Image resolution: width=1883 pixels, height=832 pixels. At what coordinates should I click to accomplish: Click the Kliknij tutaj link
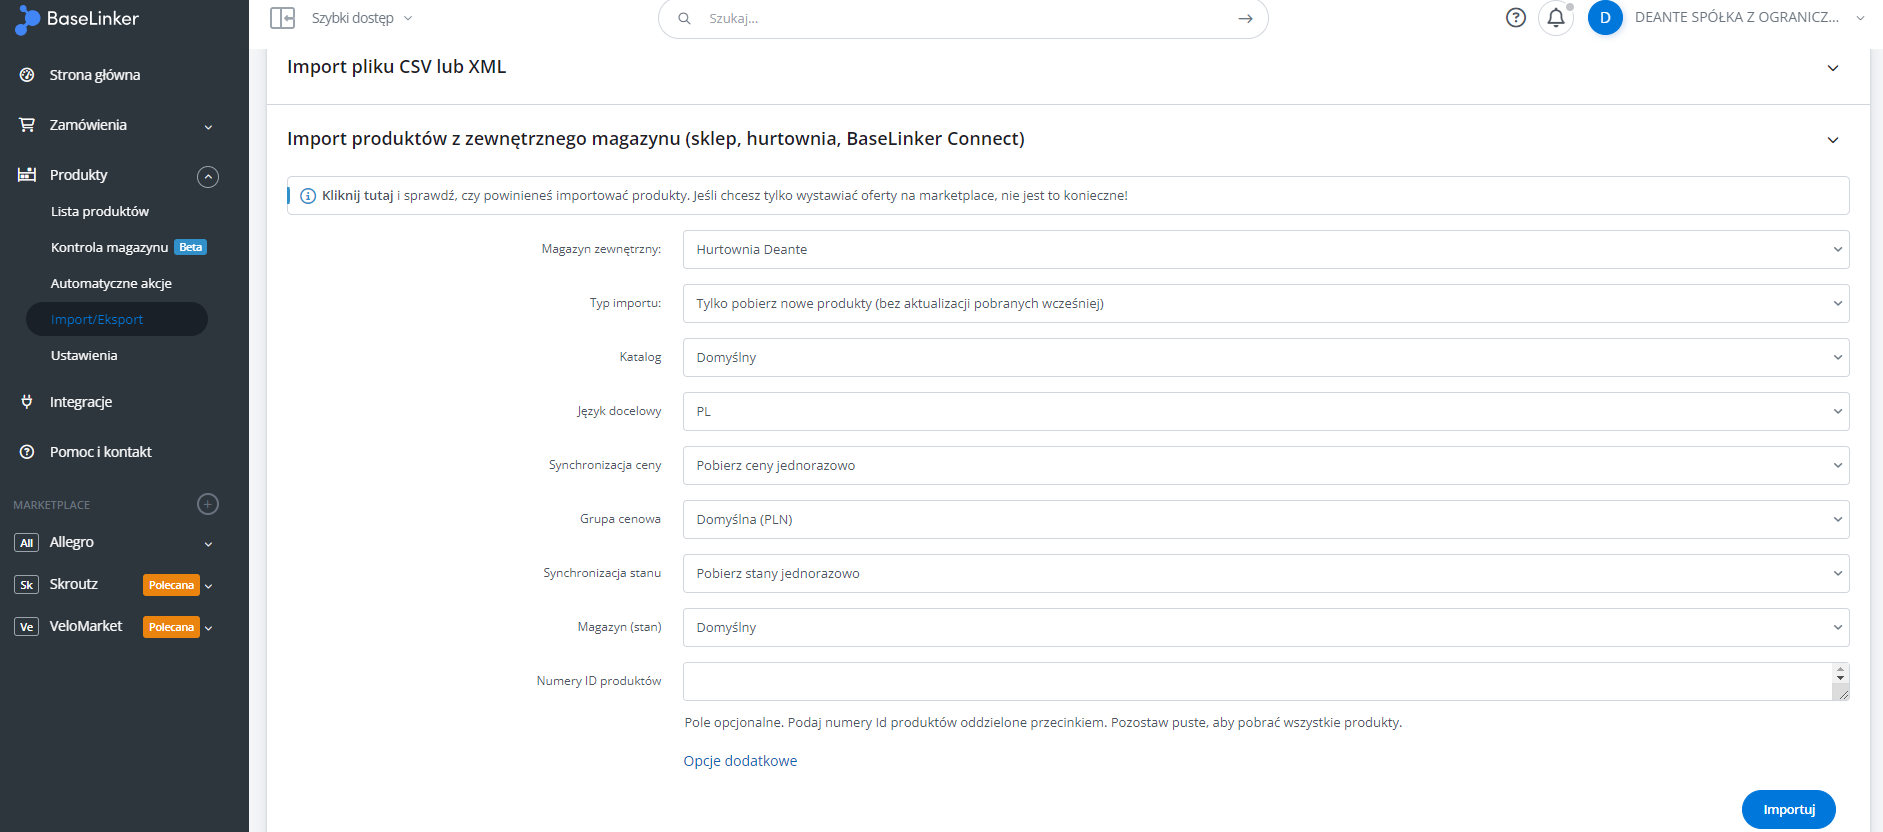[357, 196]
